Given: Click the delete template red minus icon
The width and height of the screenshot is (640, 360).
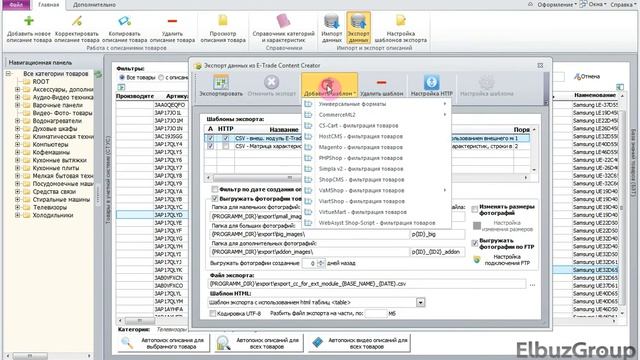Looking at the screenshot, I should click(x=381, y=82).
